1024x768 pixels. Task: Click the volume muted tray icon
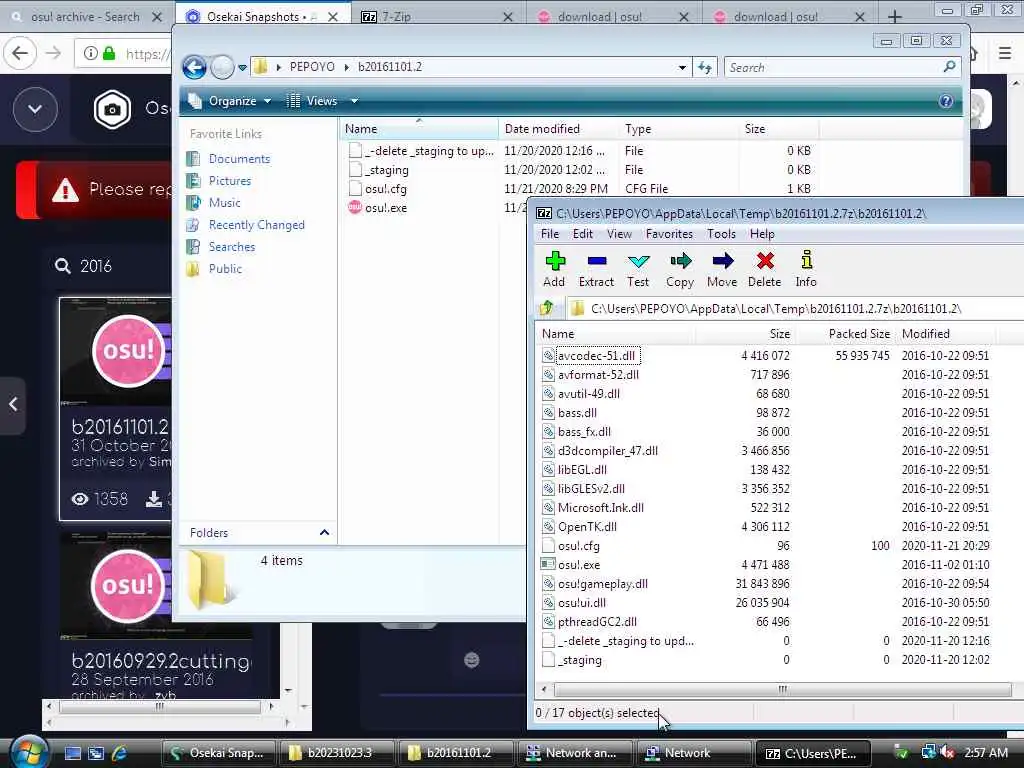pyautogui.click(x=948, y=752)
